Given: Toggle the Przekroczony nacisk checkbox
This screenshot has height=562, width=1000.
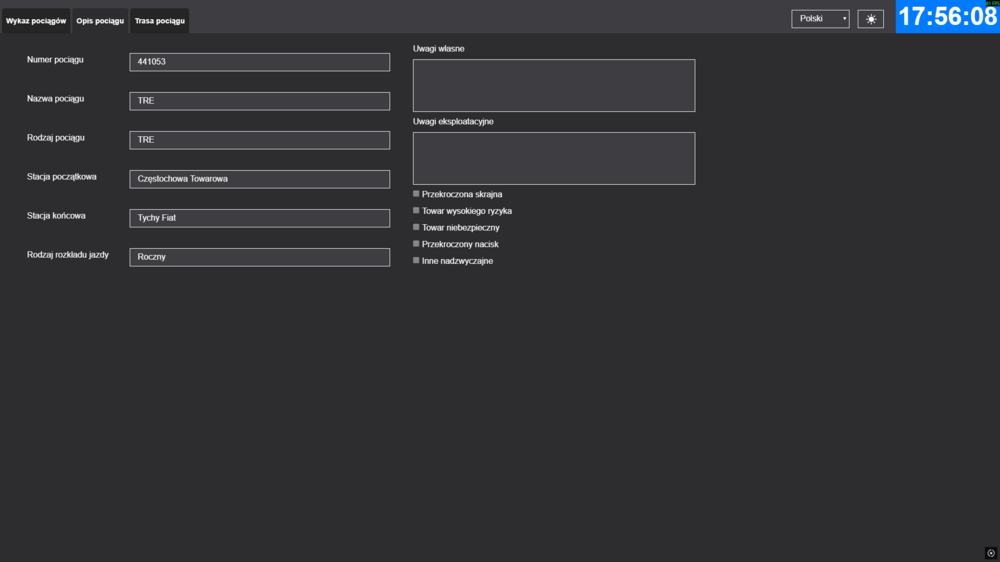Looking at the screenshot, I should click(x=417, y=244).
